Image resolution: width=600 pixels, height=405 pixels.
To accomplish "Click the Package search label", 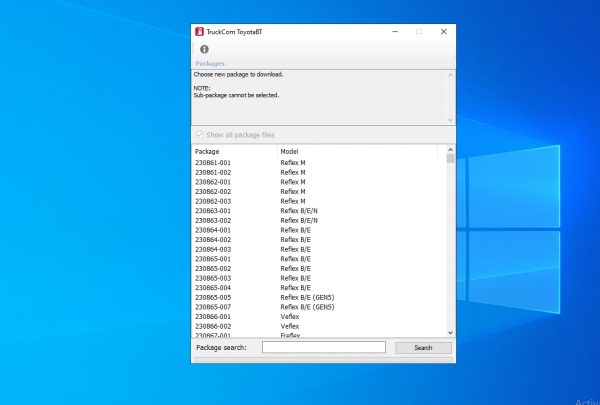I will [221, 348].
